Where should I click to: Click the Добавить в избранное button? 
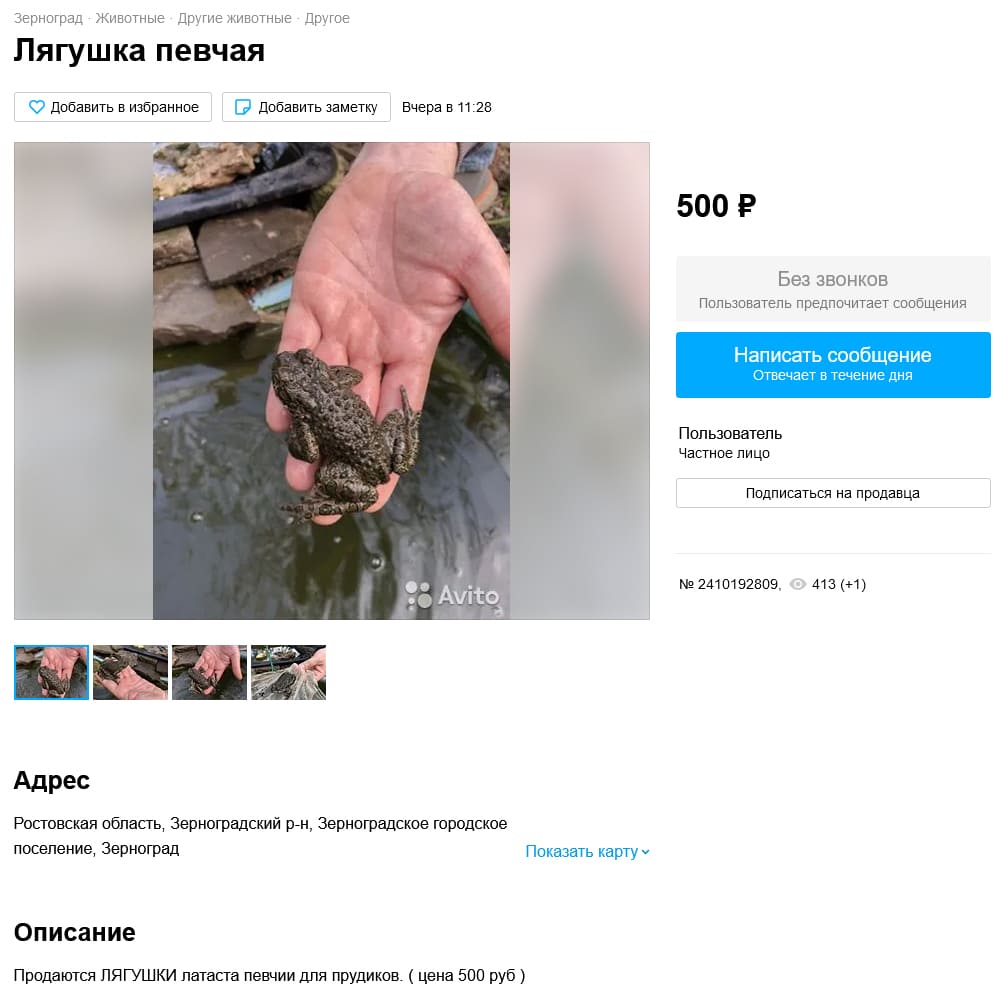(x=113, y=107)
